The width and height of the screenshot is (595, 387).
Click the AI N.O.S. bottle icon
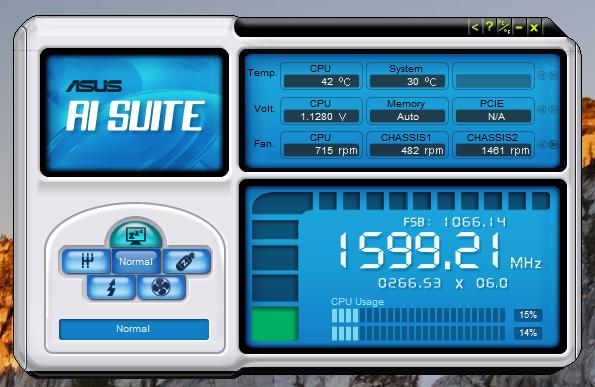point(187,261)
